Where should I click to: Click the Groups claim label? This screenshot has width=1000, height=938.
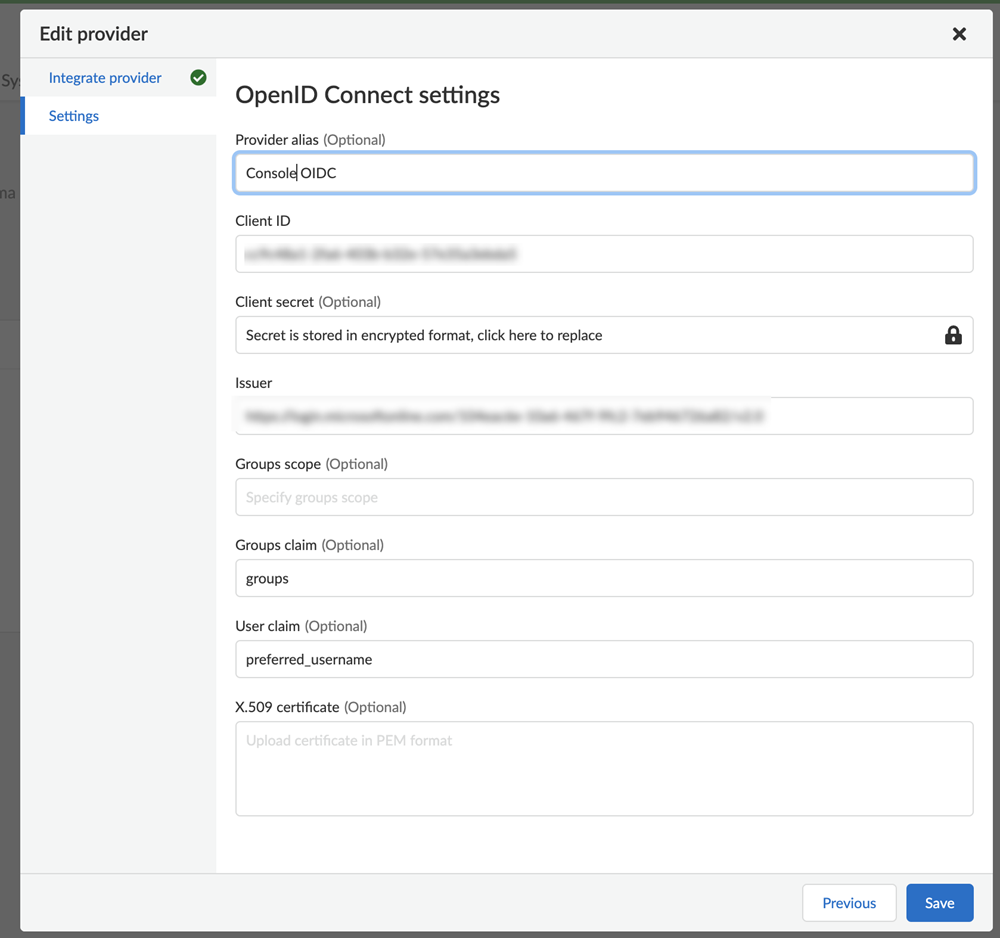276,545
